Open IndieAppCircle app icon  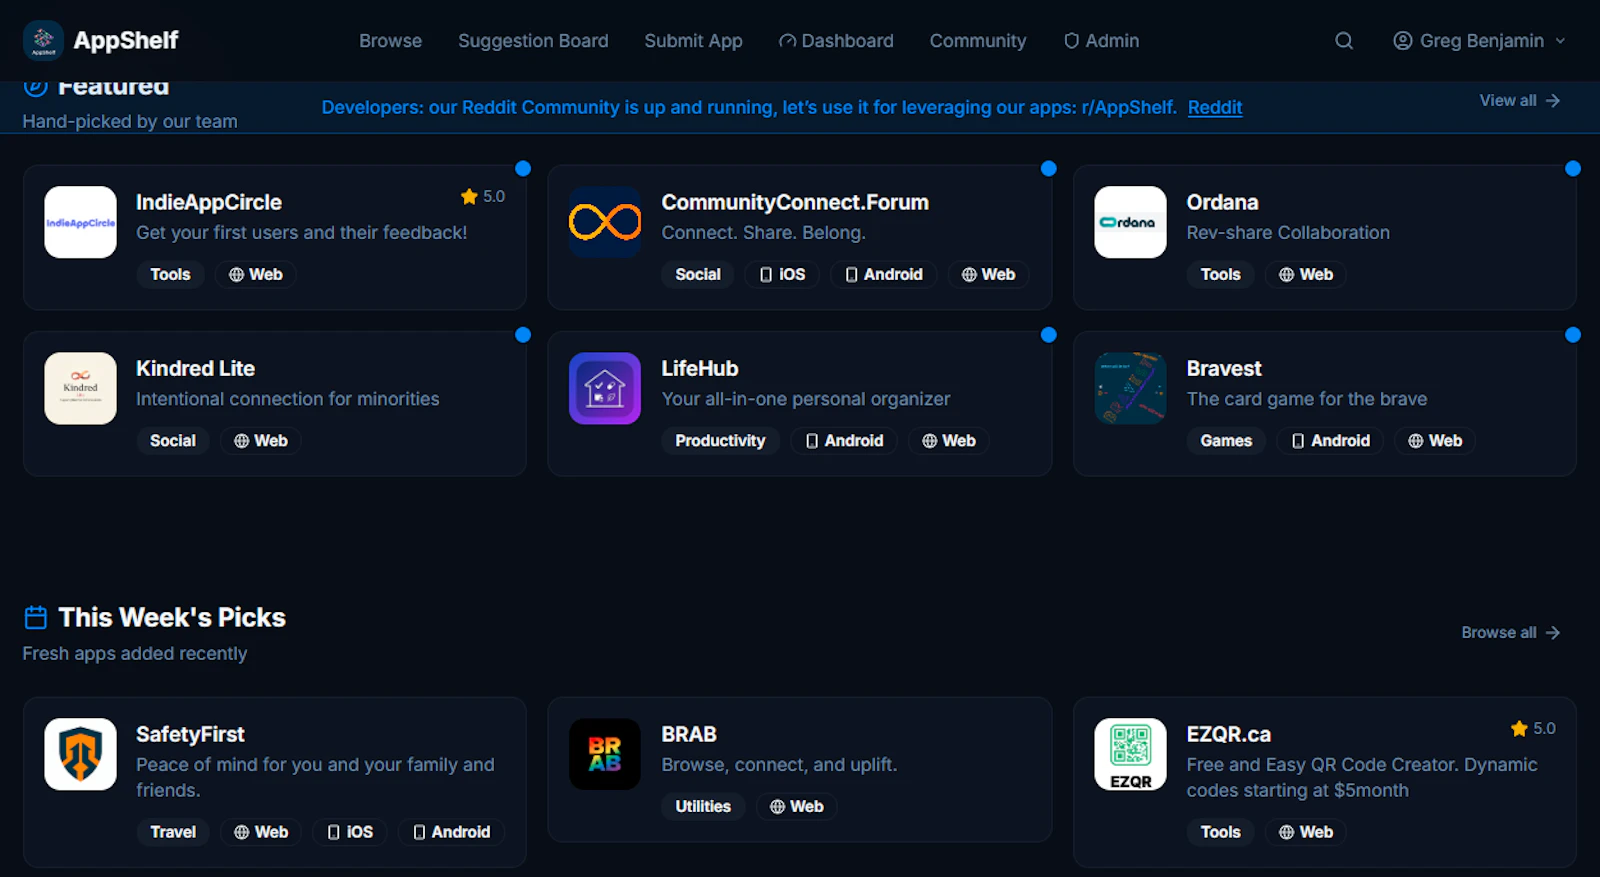[81, 222]
